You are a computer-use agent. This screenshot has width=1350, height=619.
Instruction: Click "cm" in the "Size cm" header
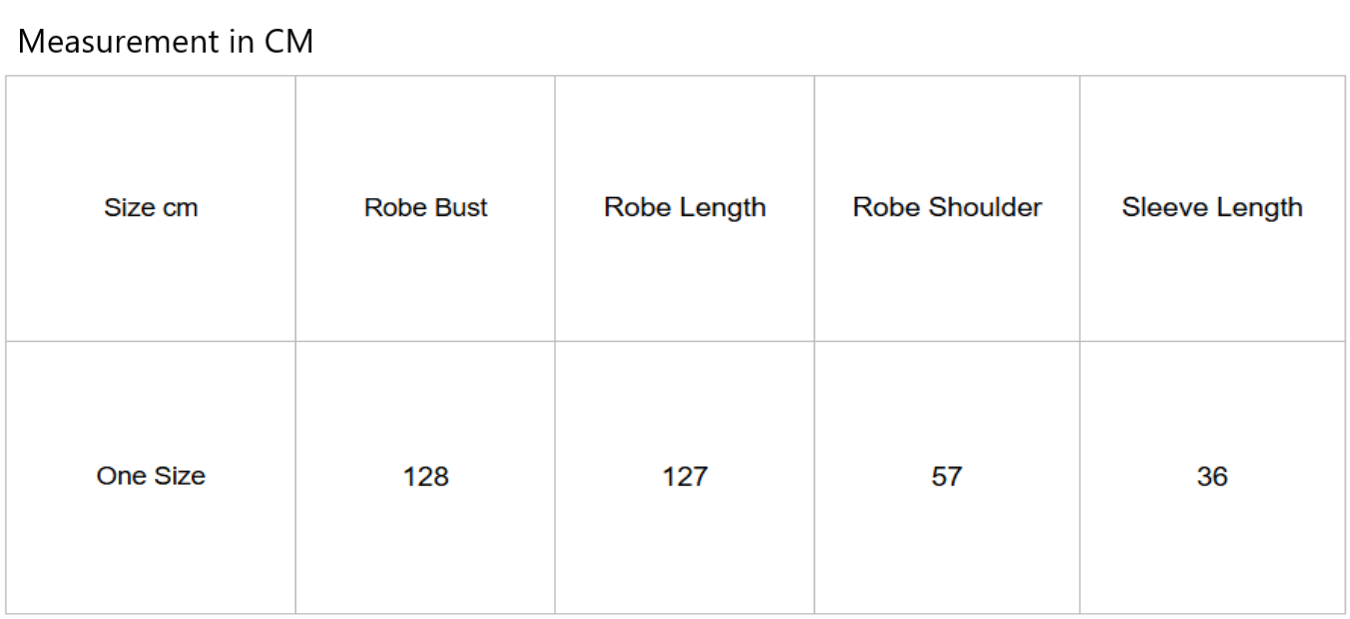[181, 208]
